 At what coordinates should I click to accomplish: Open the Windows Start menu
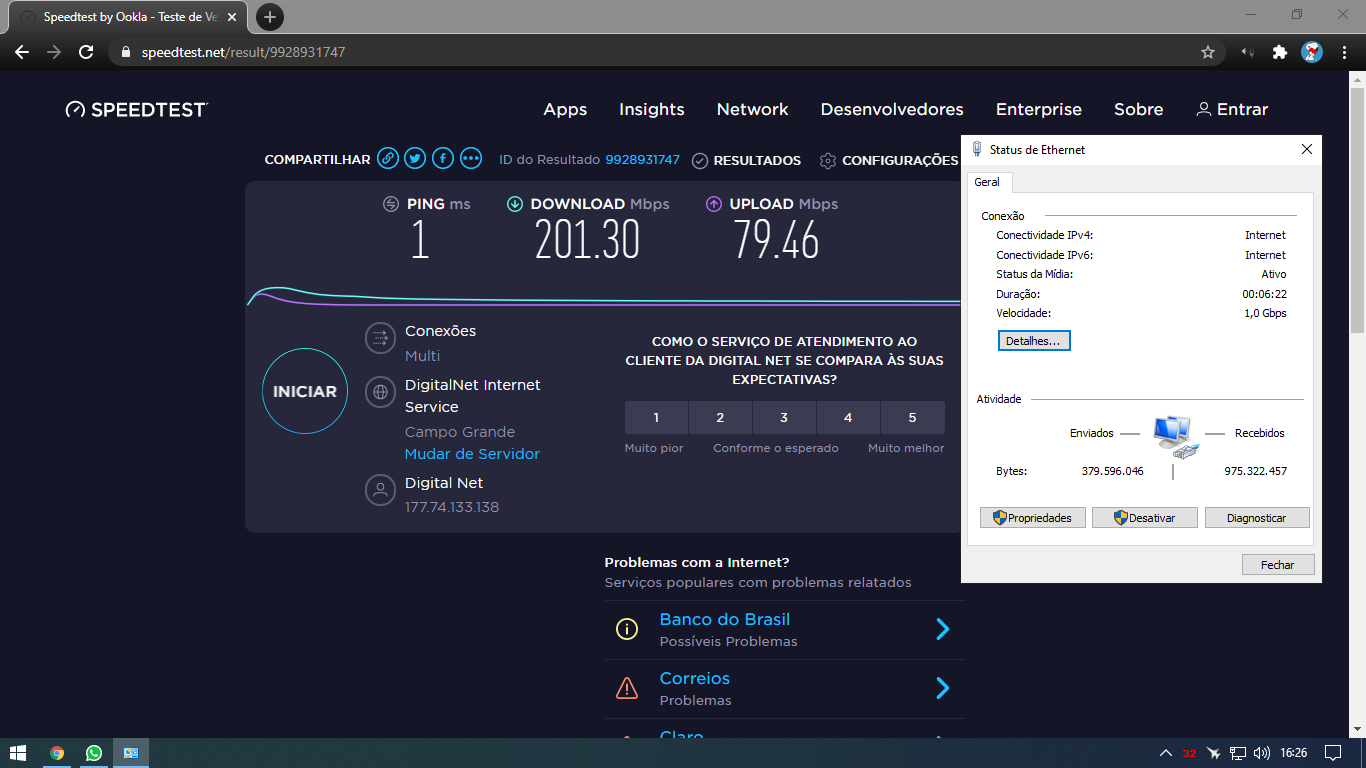(17, 753)
